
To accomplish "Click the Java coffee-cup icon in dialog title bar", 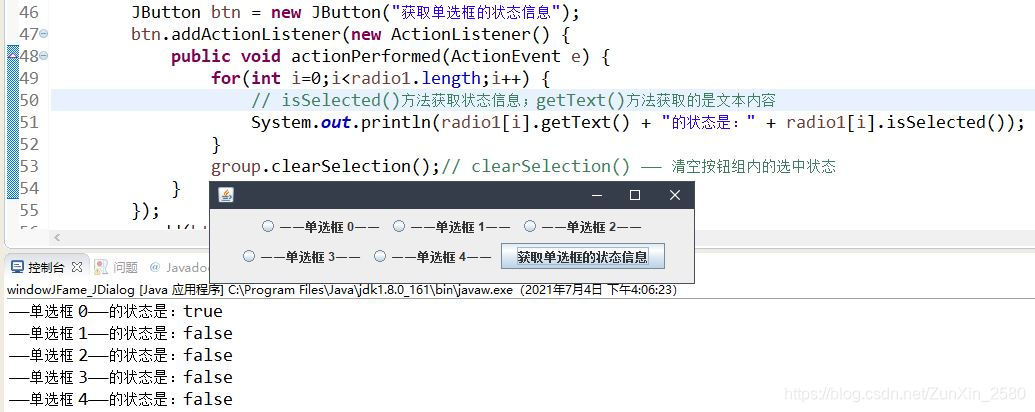I will coord(226,195).
